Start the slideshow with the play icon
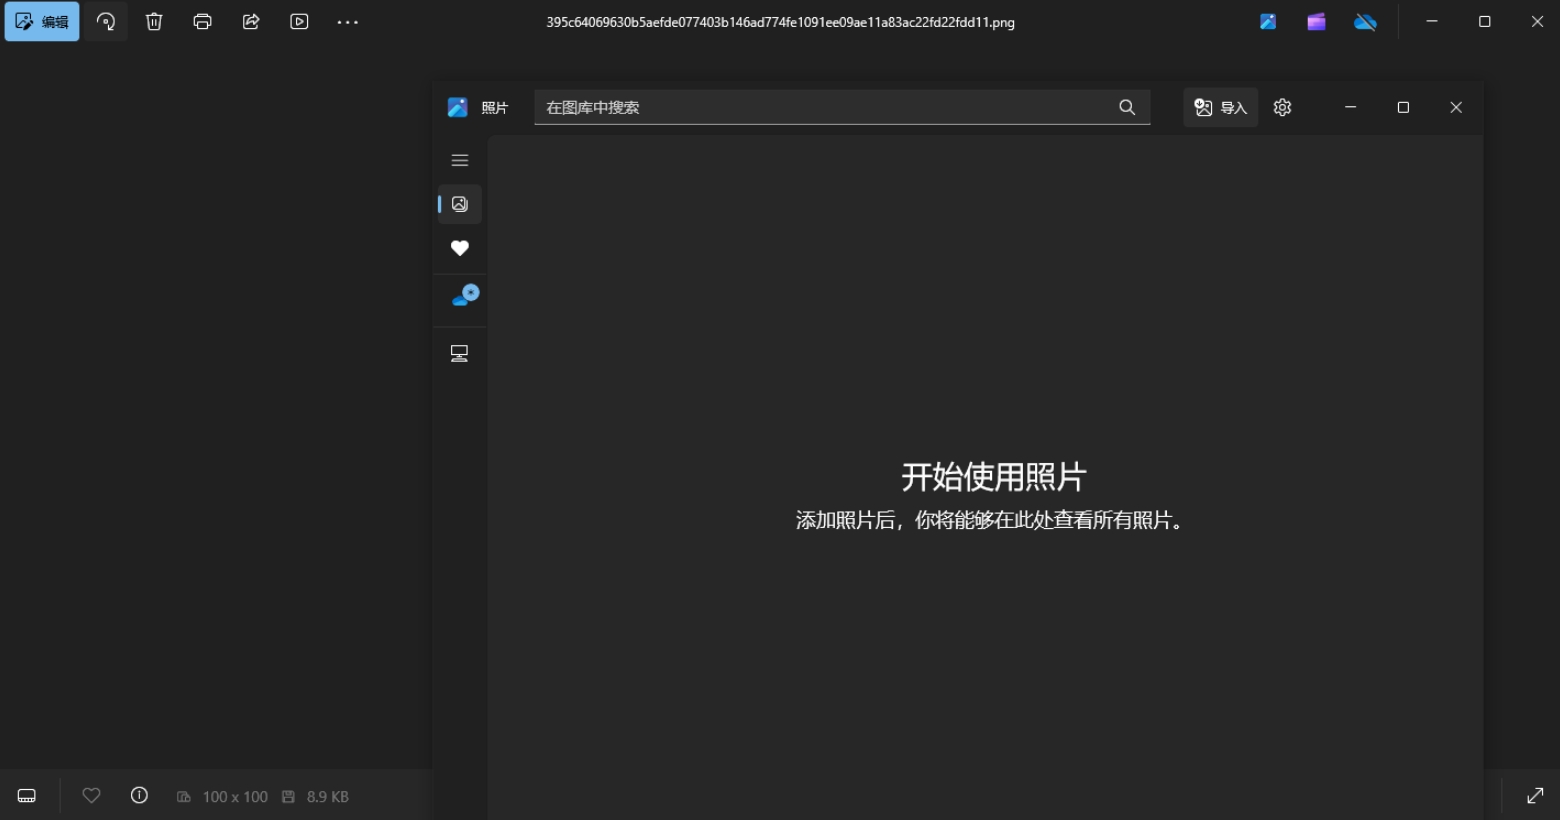The image size is (1560, 820). 299,22
